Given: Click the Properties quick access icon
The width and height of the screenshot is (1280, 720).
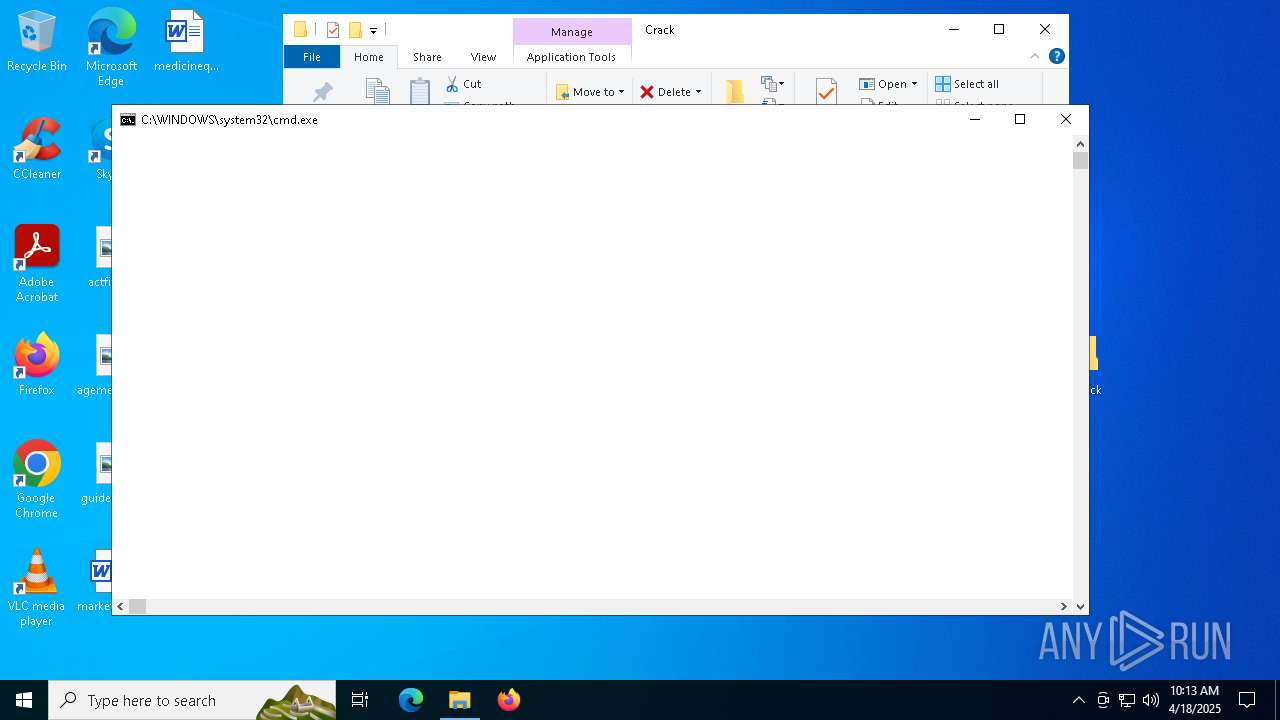Looking at the screenshot, I should point(333,30).
